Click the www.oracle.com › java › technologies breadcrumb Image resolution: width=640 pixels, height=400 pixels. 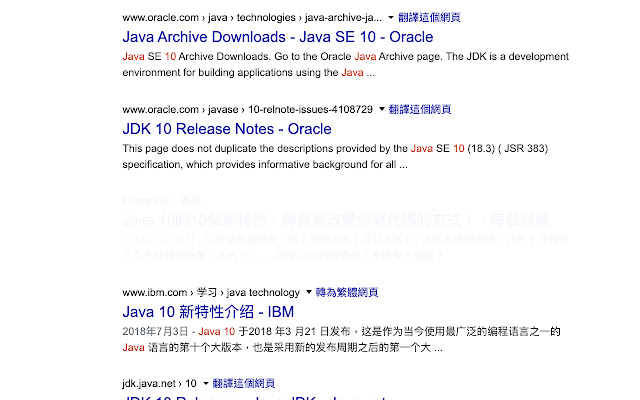[x=252, y=18]
